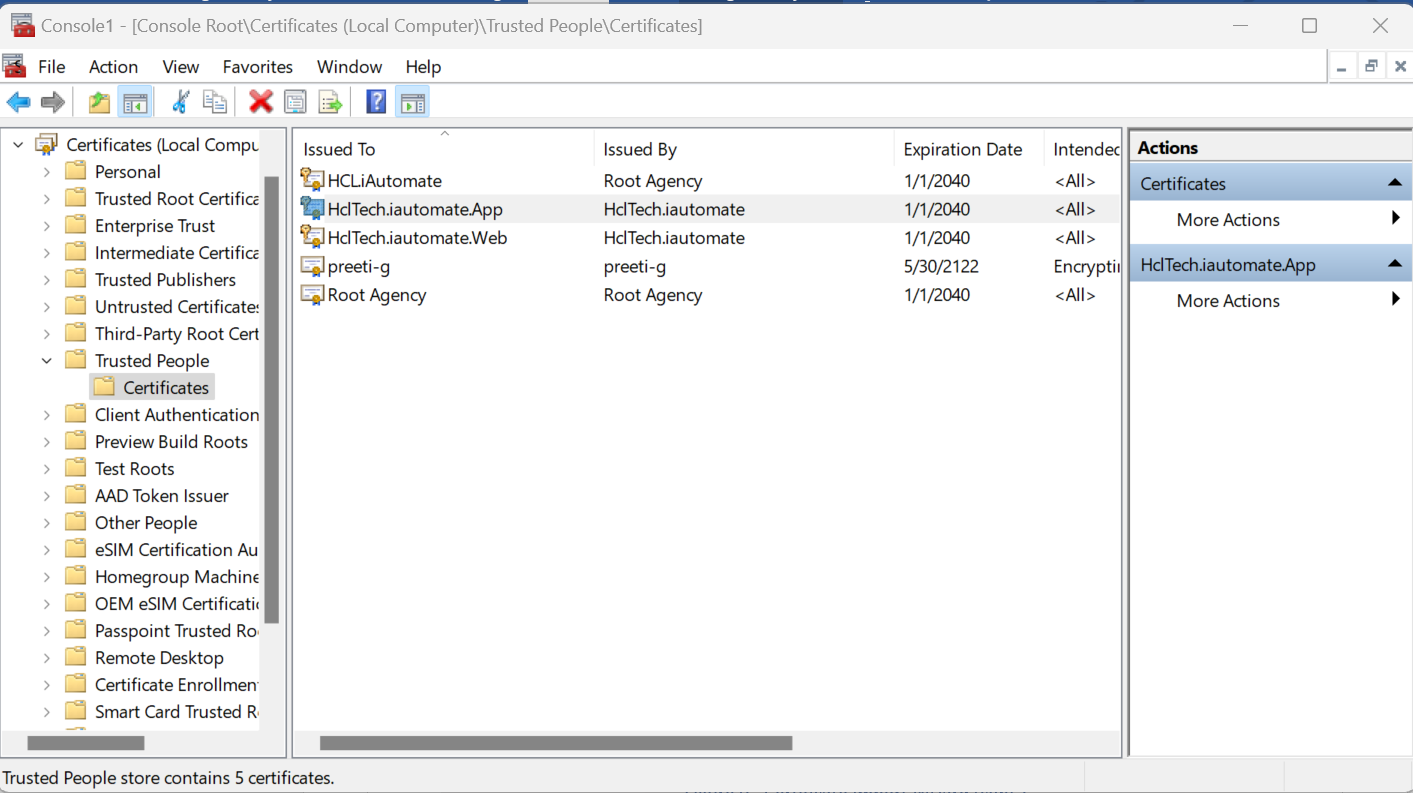Click the Export List toolbar icon
This screenshot has height=793, width=1413.
[x=330, y=102]
